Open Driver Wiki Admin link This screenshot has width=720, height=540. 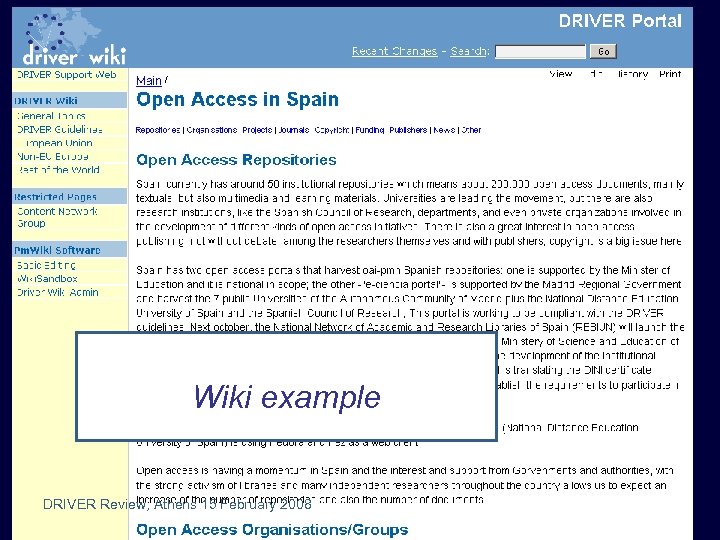coord(57,292)
